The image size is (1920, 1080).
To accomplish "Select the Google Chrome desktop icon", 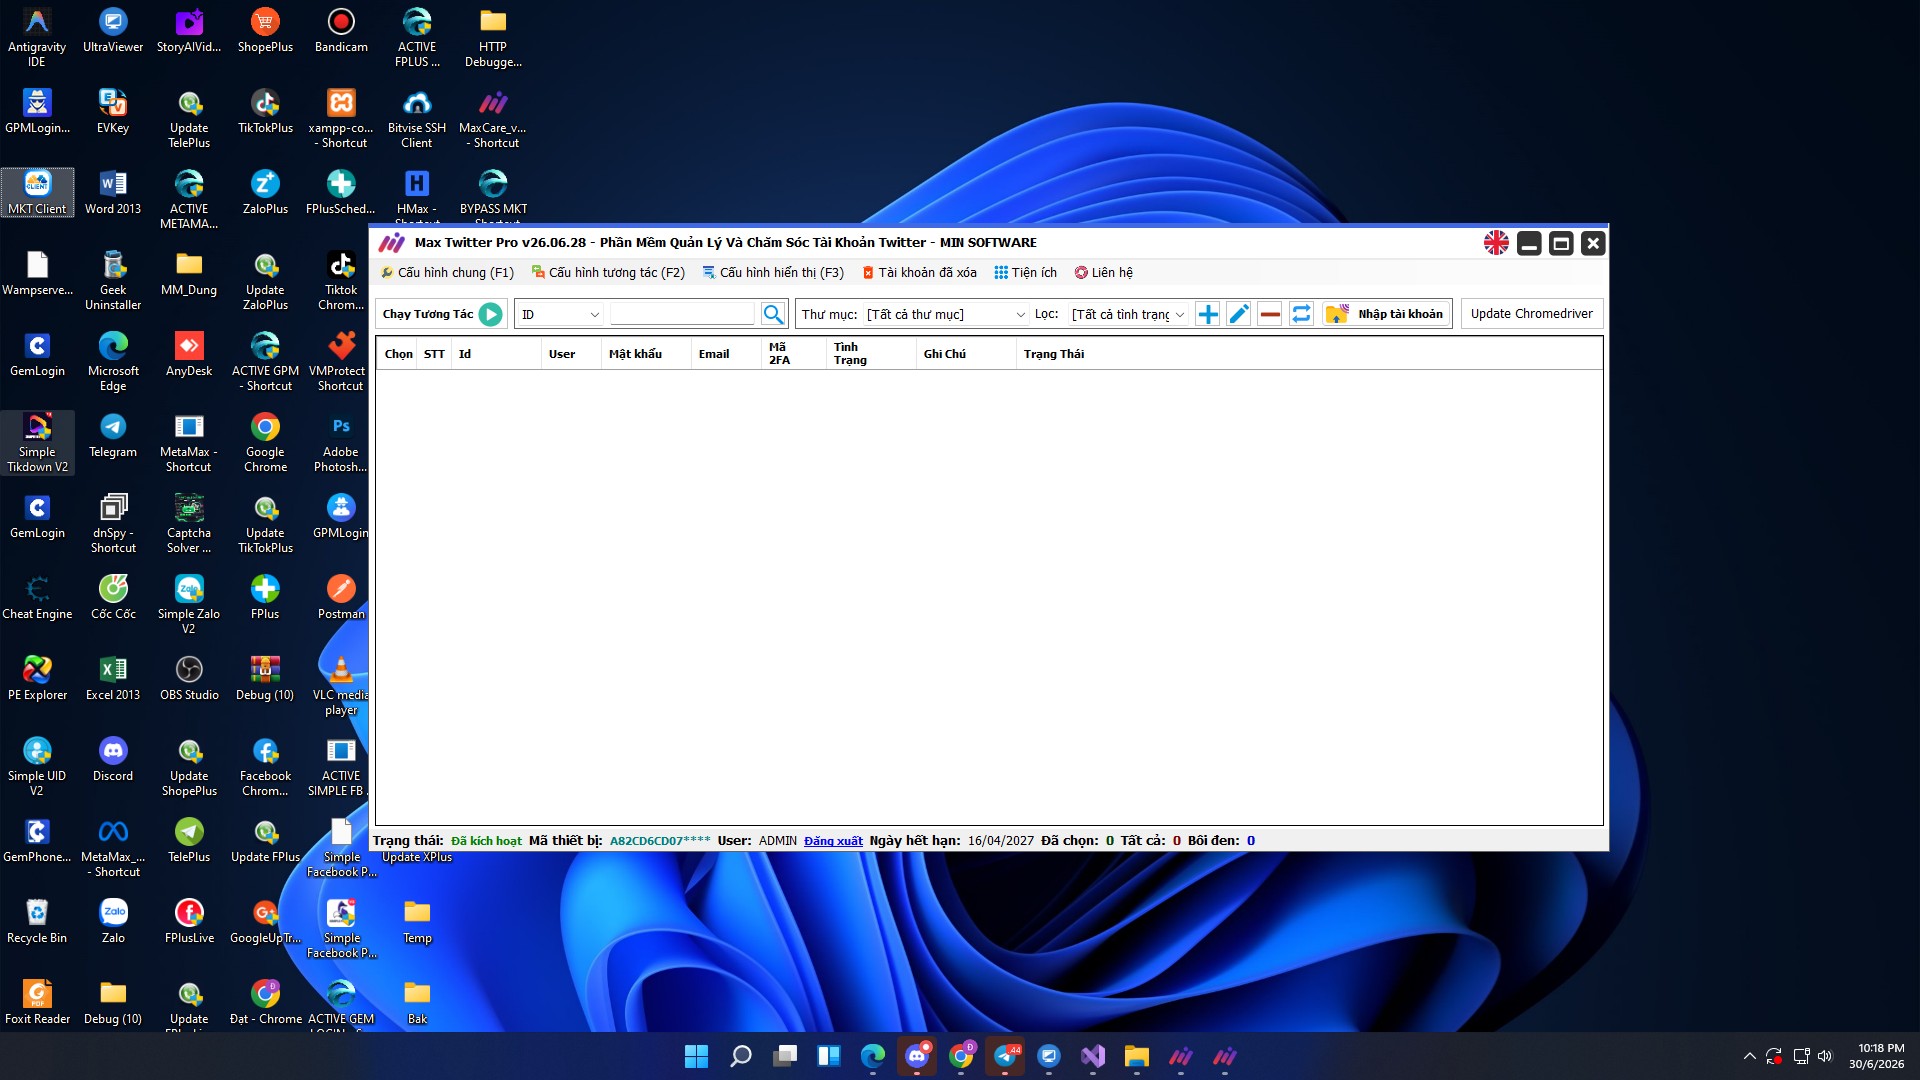I will (265, 442).
